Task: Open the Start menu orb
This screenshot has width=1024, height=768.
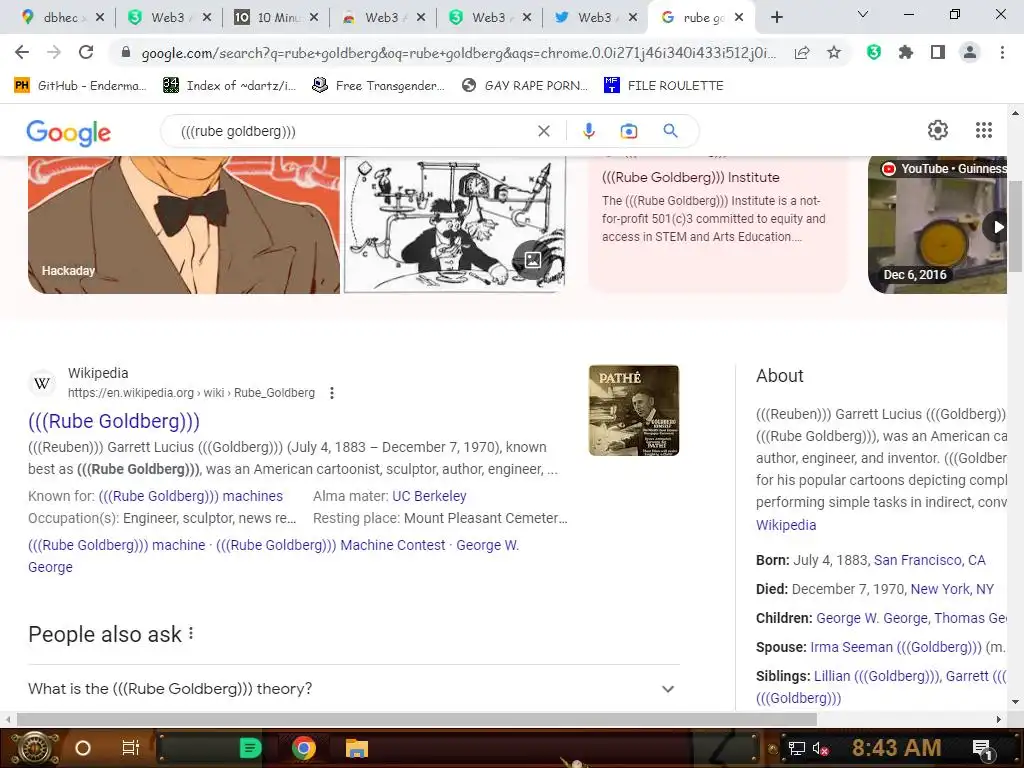Action: pos(35,748)
